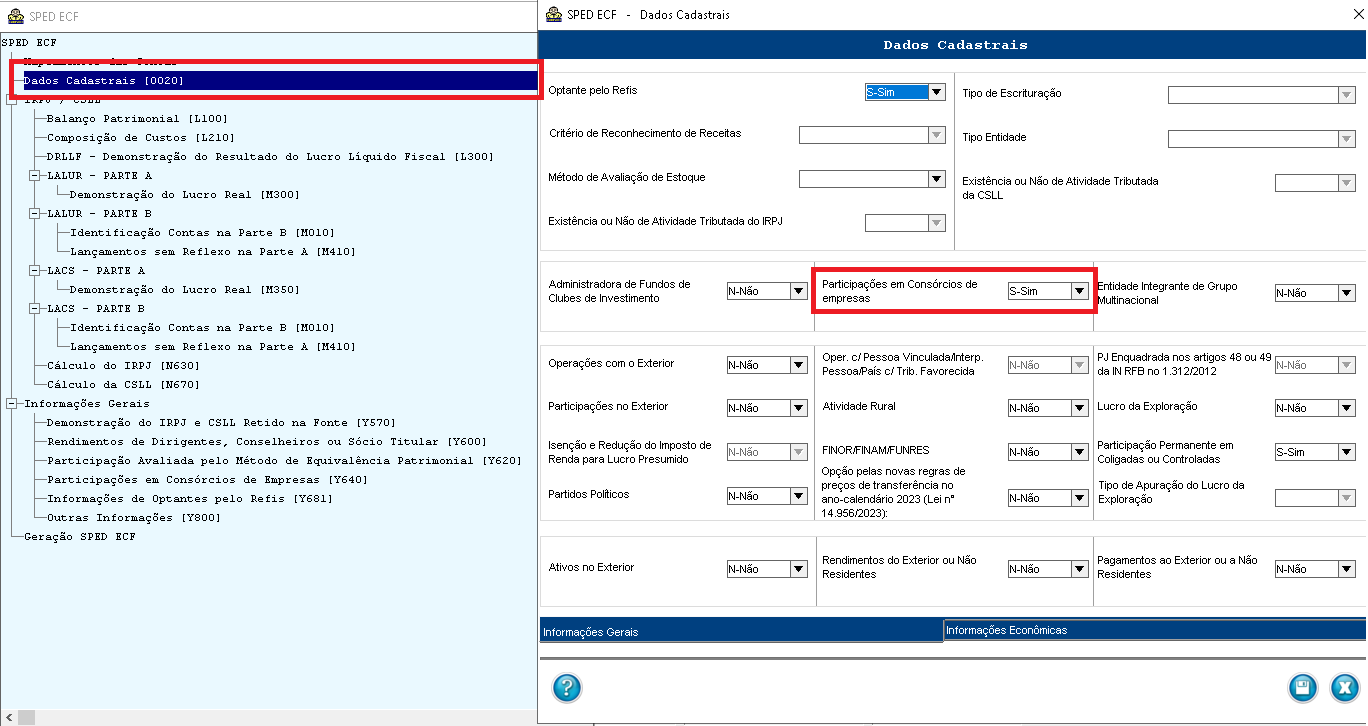Click the blue help question mark icon
The width and height of the screenshot is (1368, 726).
566,687
